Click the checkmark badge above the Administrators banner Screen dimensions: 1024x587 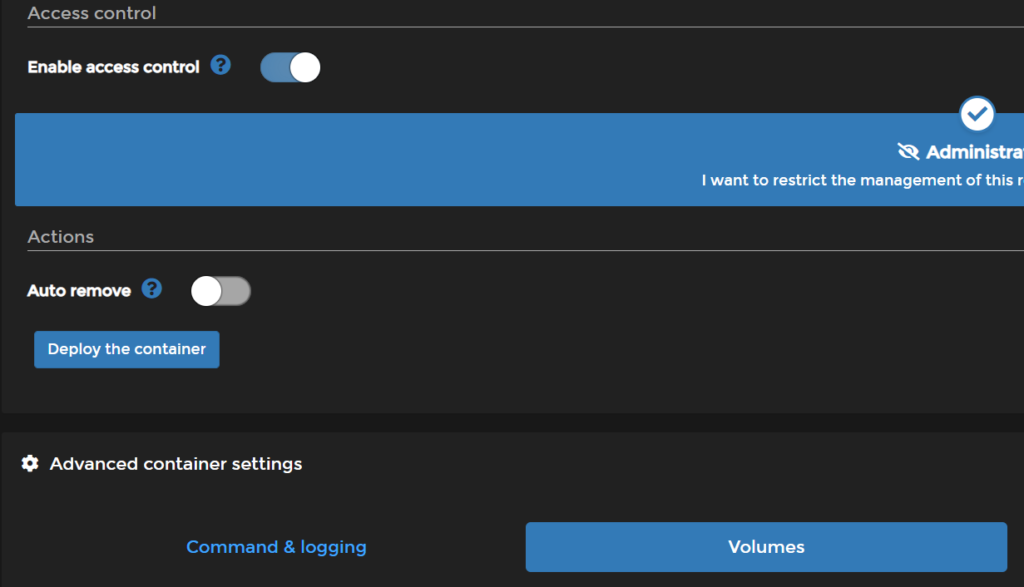click(x=976, y=114)
